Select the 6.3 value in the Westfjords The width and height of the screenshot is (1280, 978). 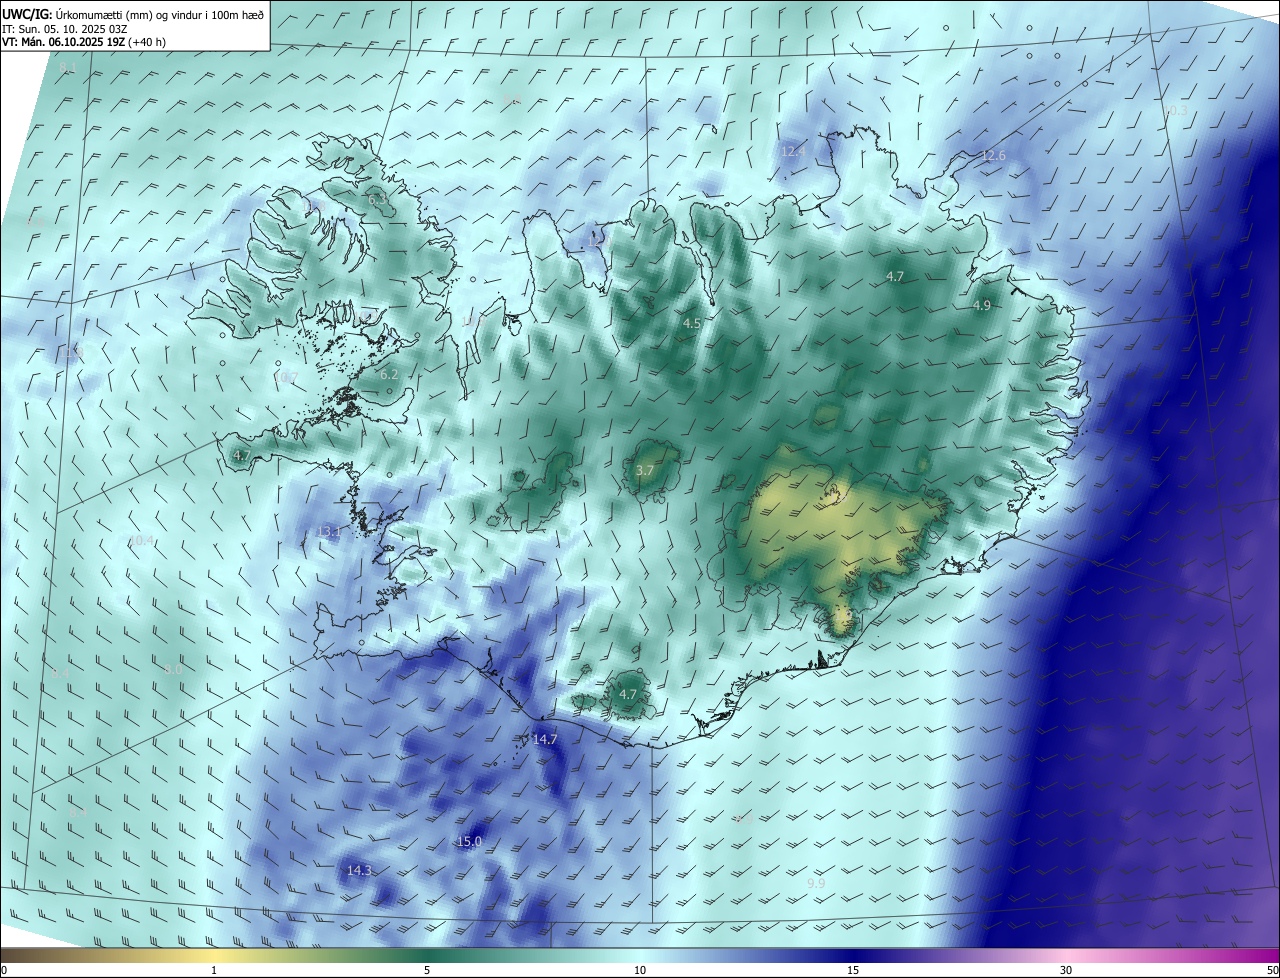pyautogui.click(x=377, y=200)
